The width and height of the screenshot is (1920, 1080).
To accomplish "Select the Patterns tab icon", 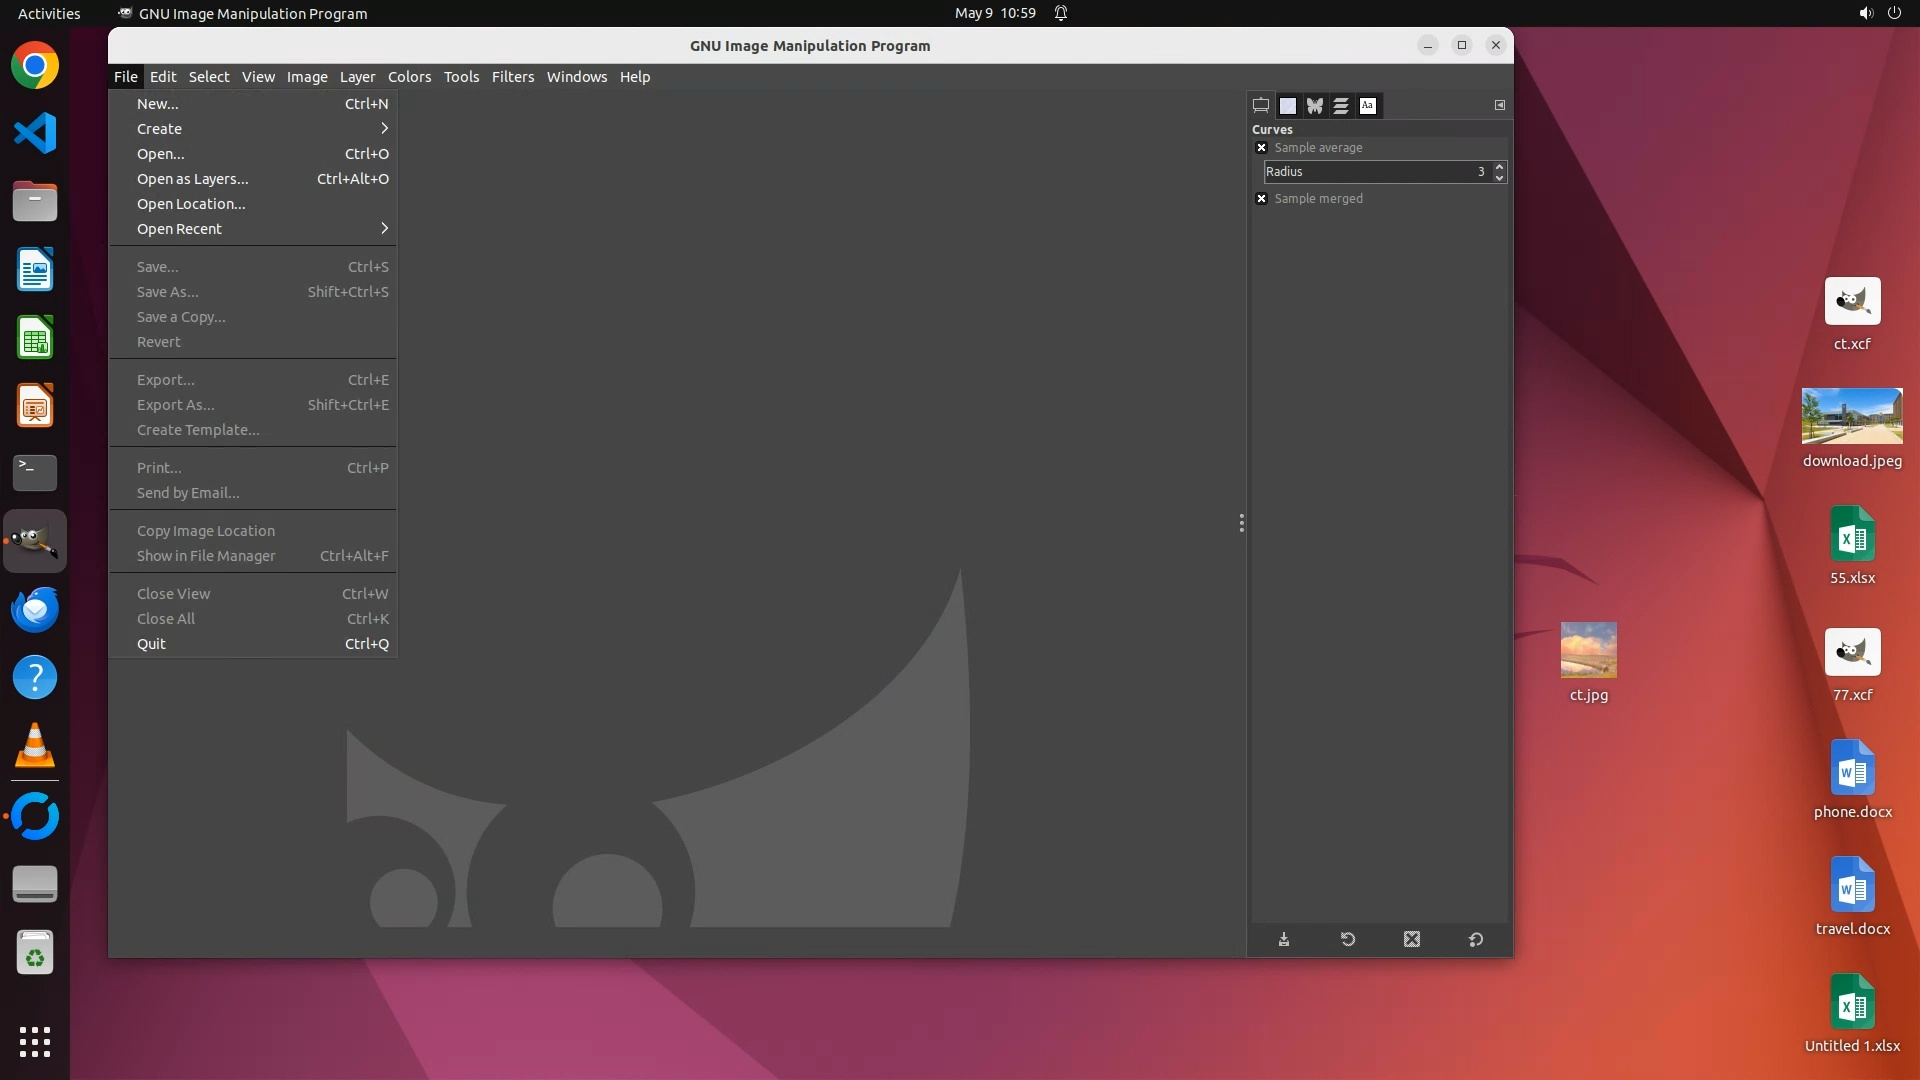I will pyautogui.click(x=1288, y=105).
